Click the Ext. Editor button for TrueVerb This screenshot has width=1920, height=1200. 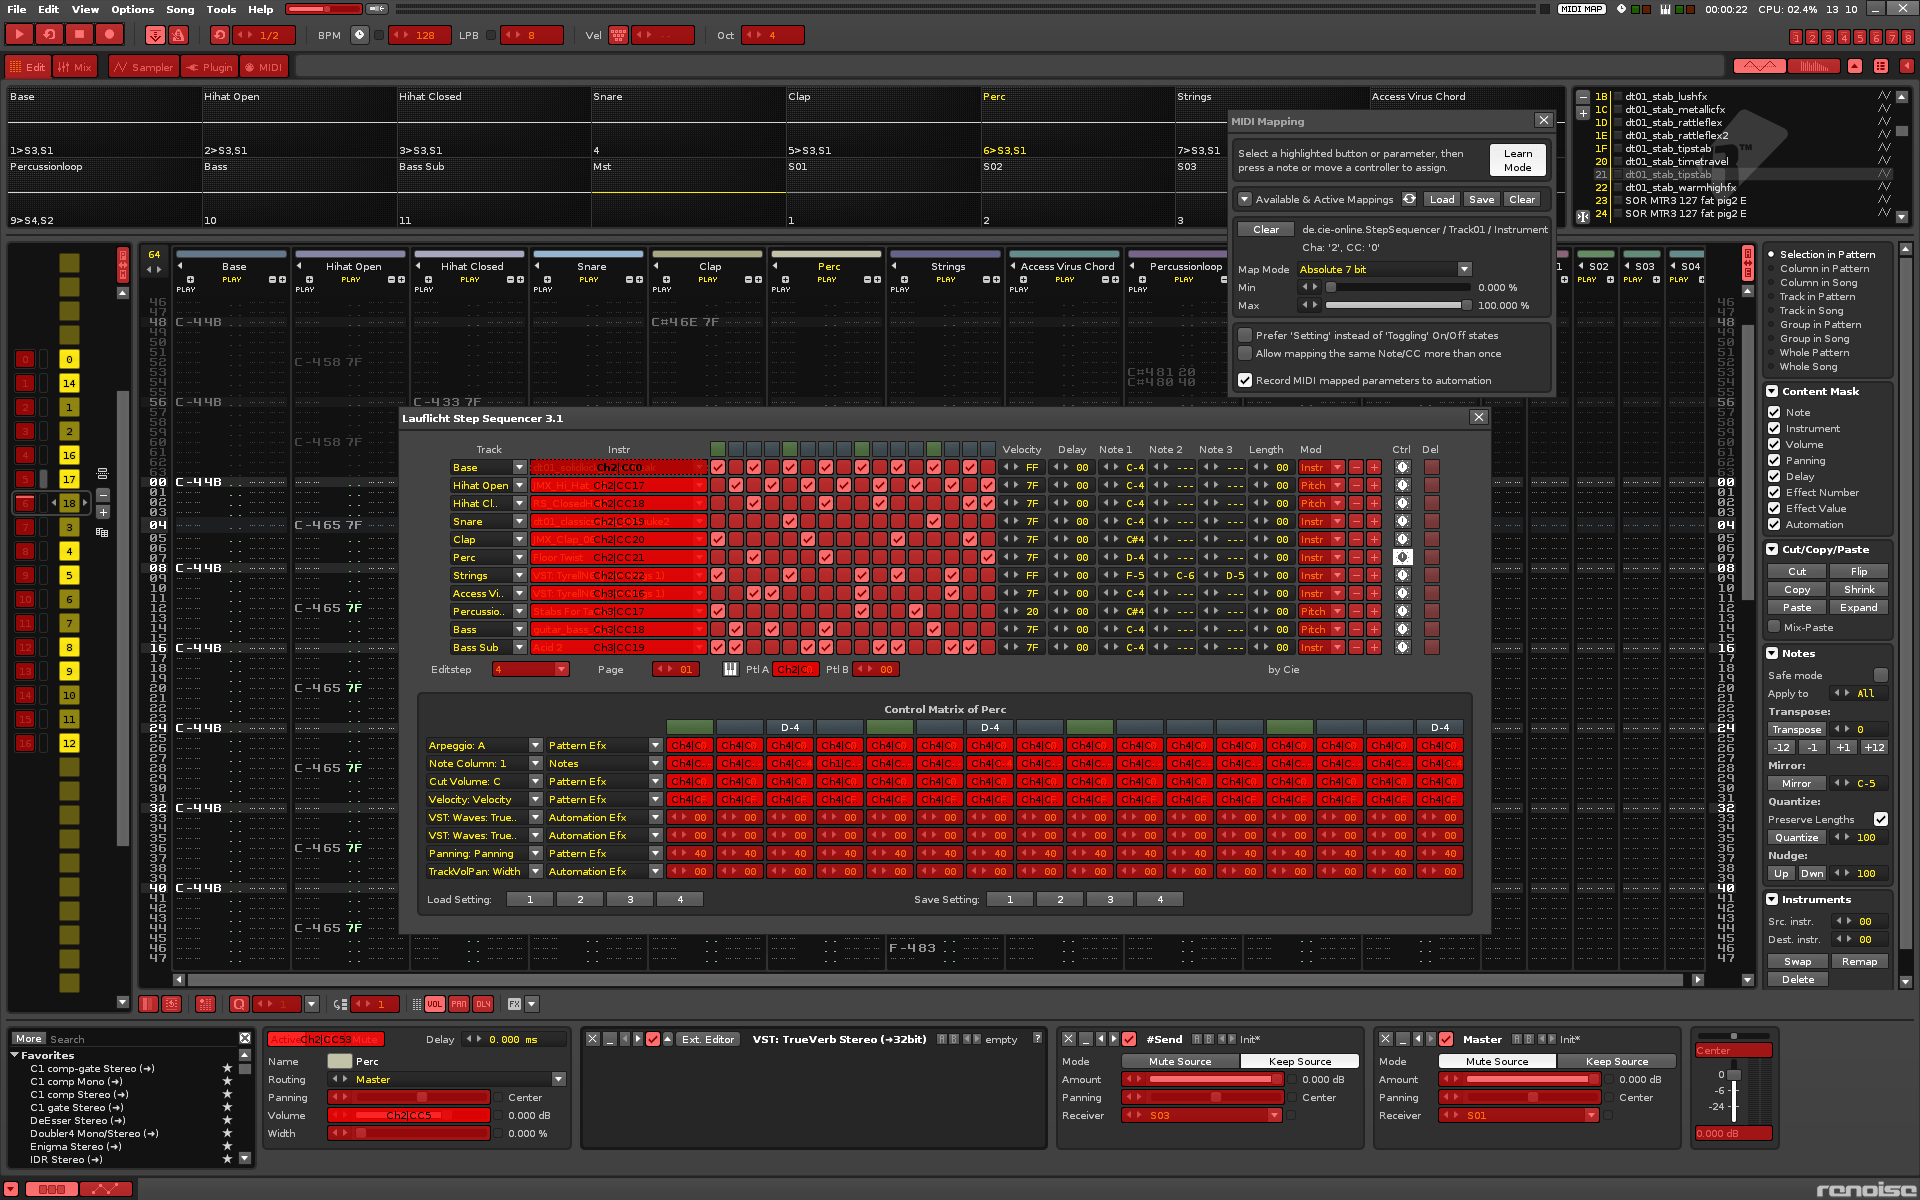[x=708, y=1039]
